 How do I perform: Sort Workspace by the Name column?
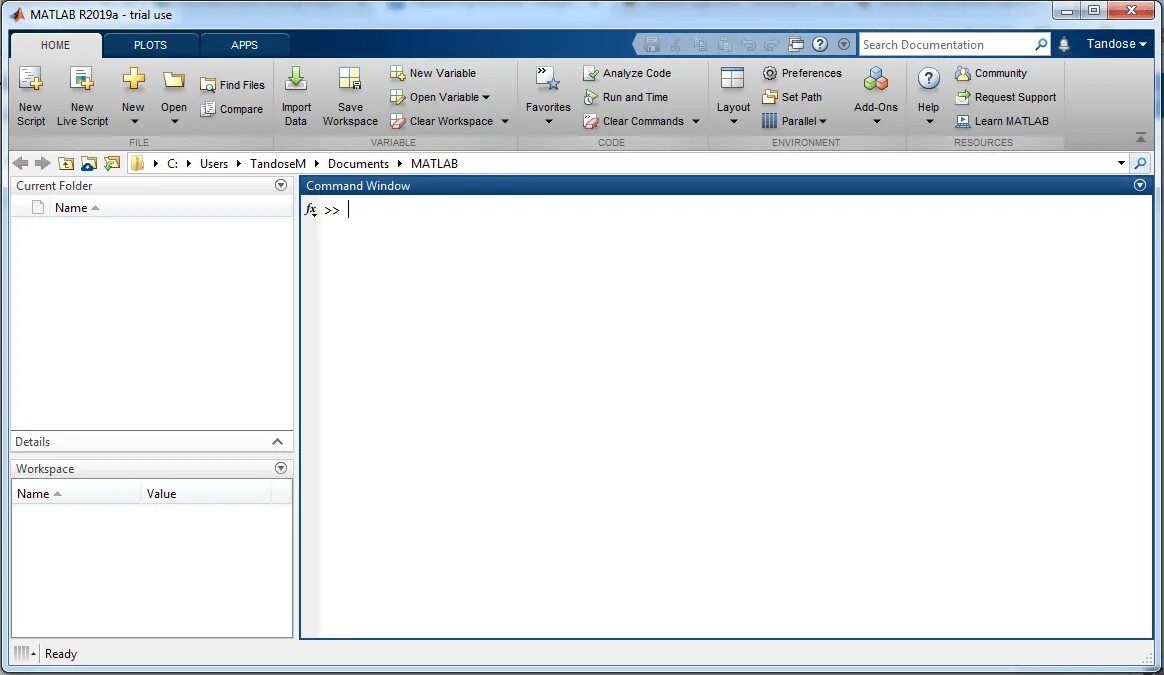tap(76, 493)
